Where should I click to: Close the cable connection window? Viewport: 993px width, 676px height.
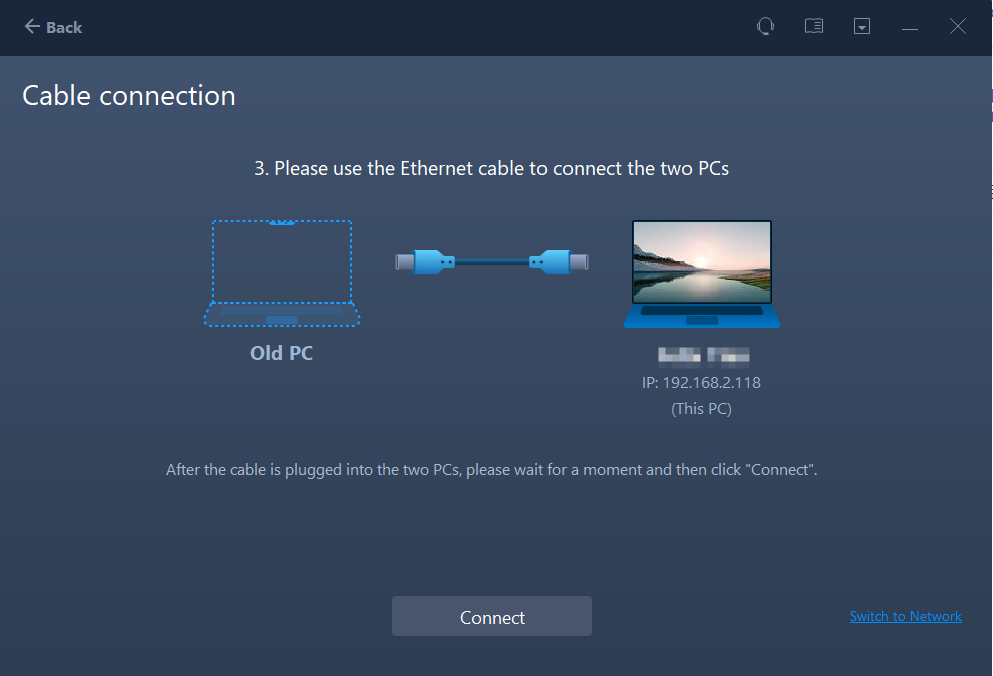(957, 27)
